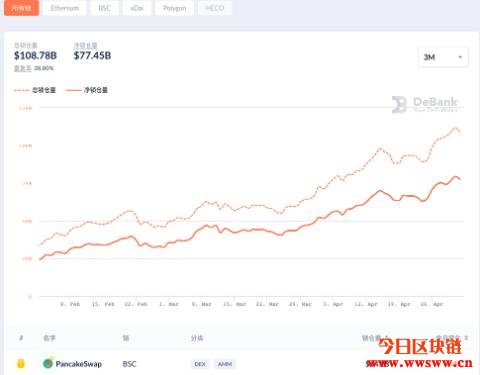Click the DEX category tag
Viewport: 480px width, 375px height.
(200, 364)
